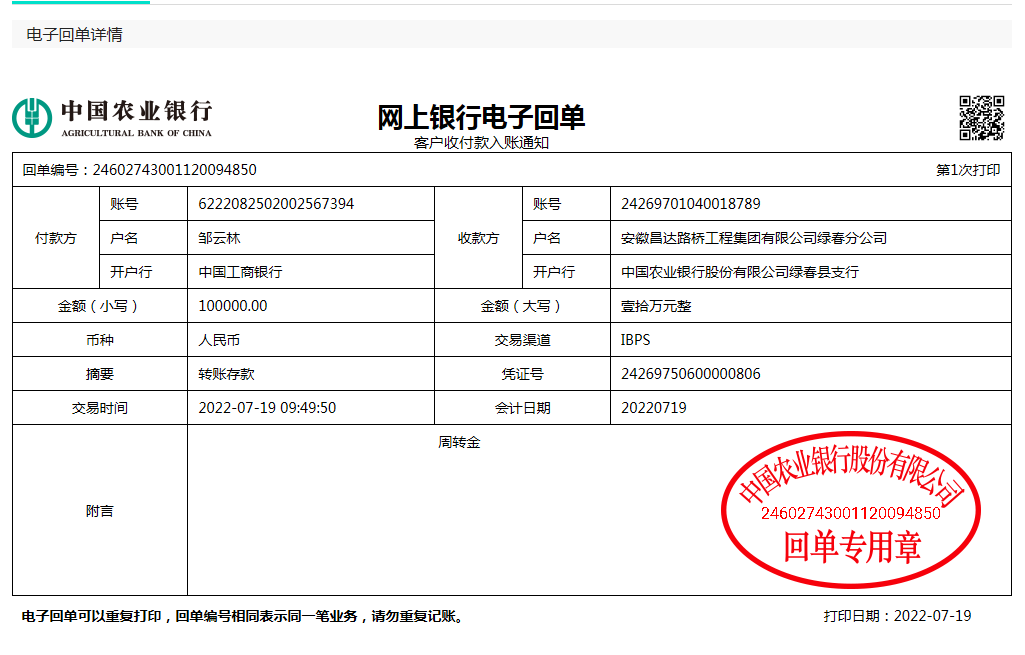Click the 网上银行电子回单 title
The height and width of the screenshot is (655, 1025).
[x=481, y=117]
